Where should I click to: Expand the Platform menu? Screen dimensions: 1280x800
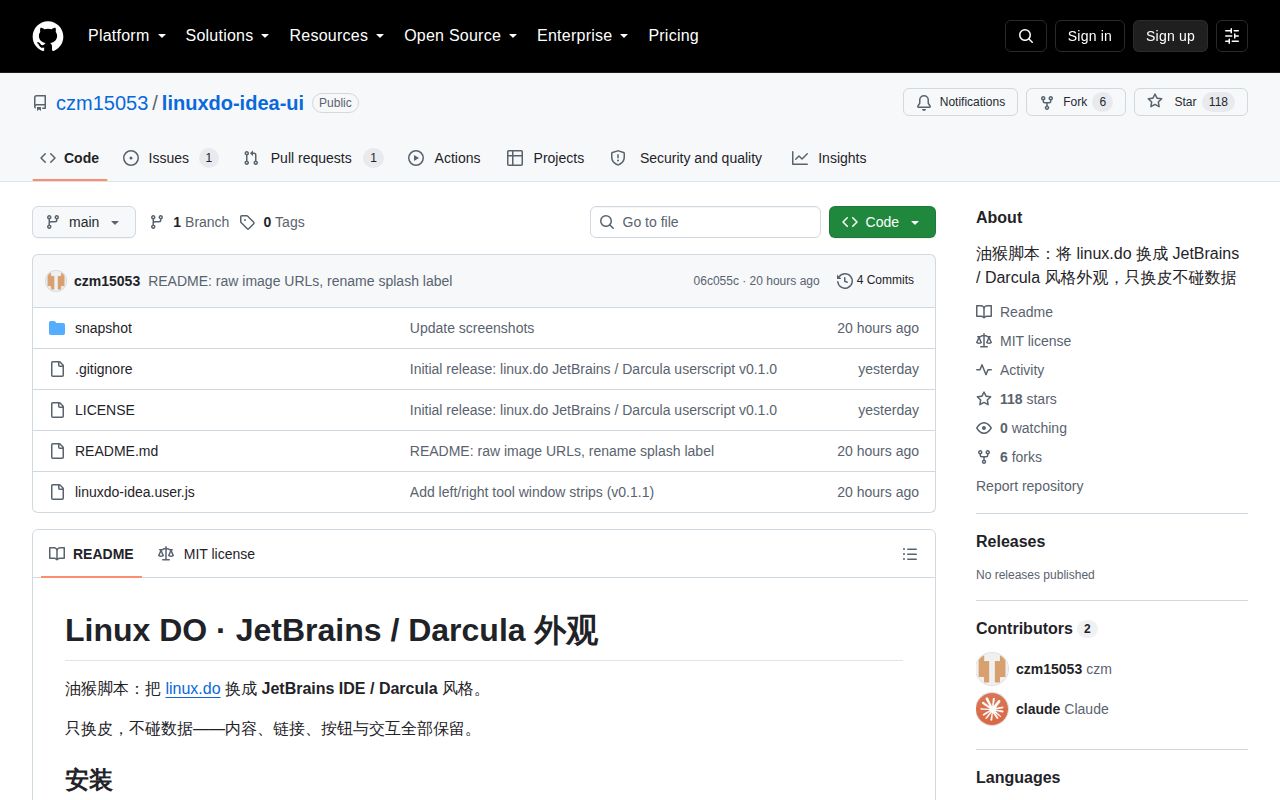[126, 36]
